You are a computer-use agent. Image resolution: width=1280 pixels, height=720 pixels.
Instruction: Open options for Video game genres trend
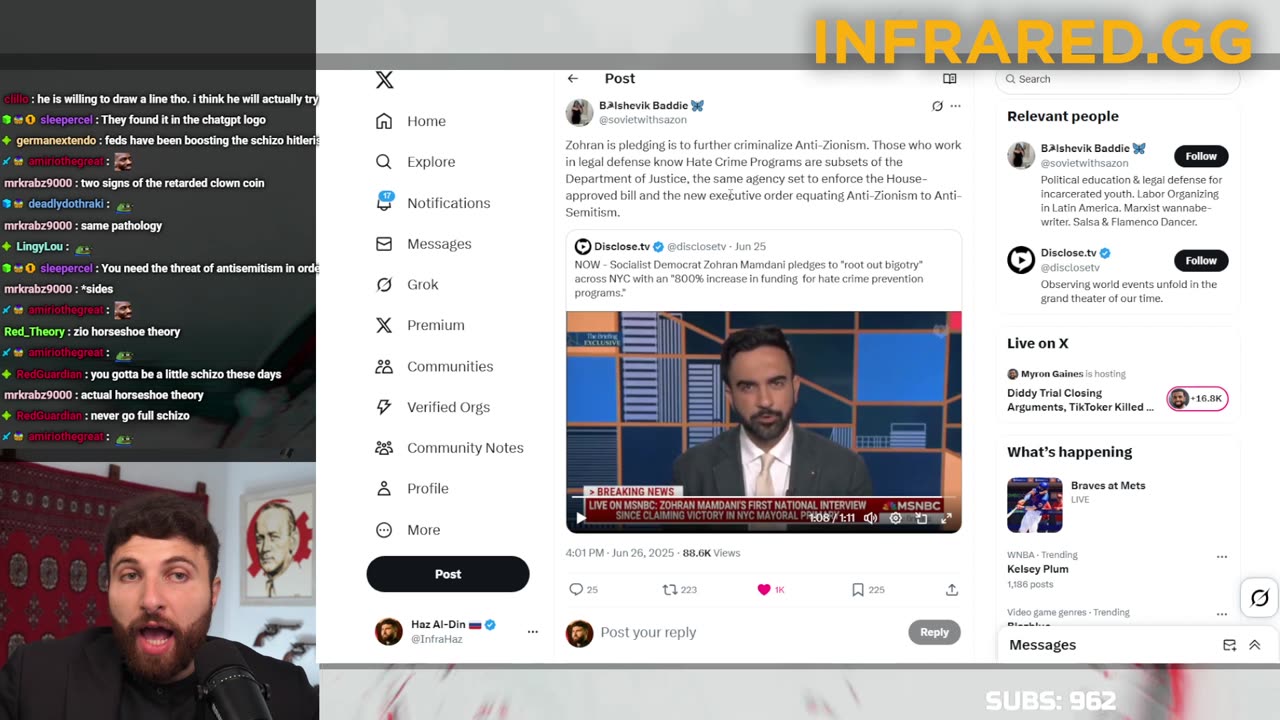tap(1221, 613)
